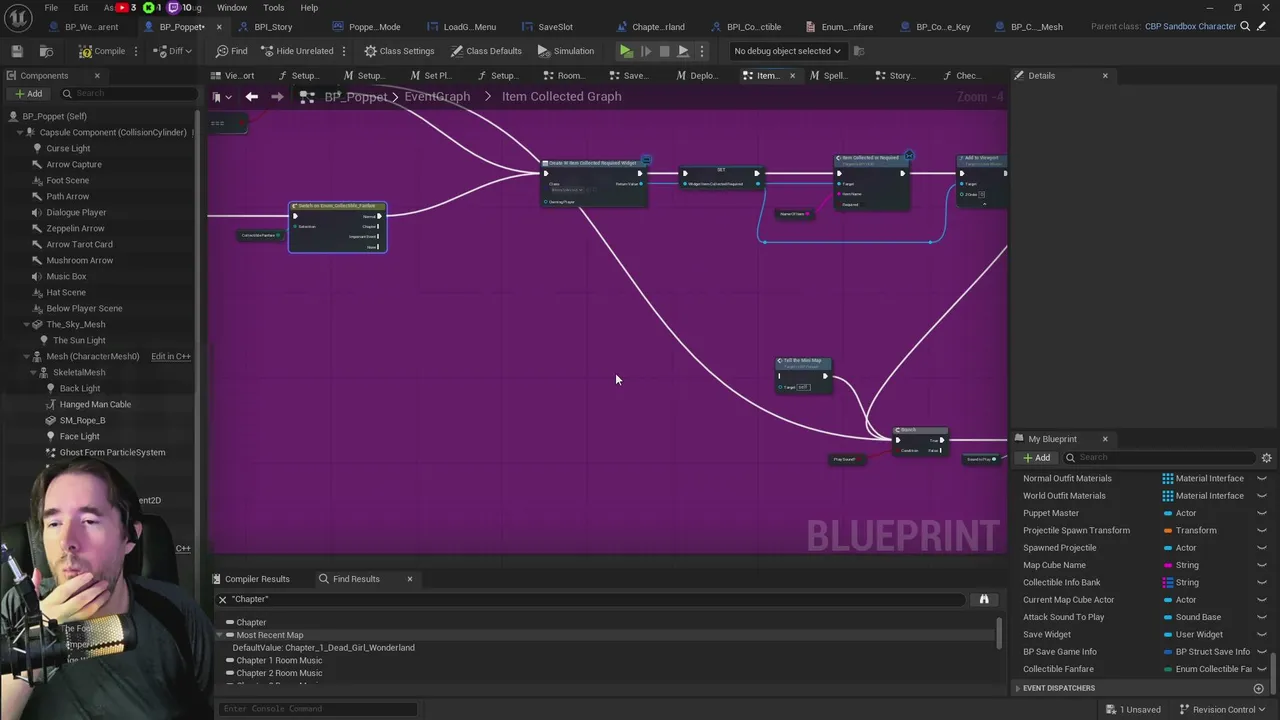Screen dimensions: 1280x720
Task: Click the EventGraph breadcrumb
Action: [x=437, y=97]
